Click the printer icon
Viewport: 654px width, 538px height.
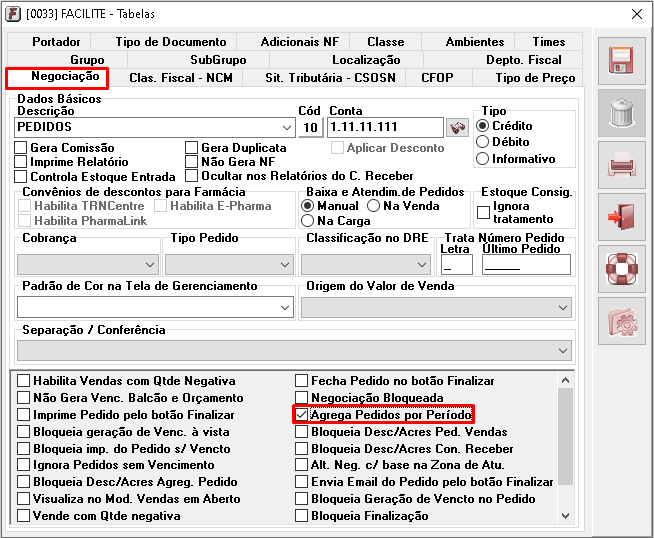point(621,165)
